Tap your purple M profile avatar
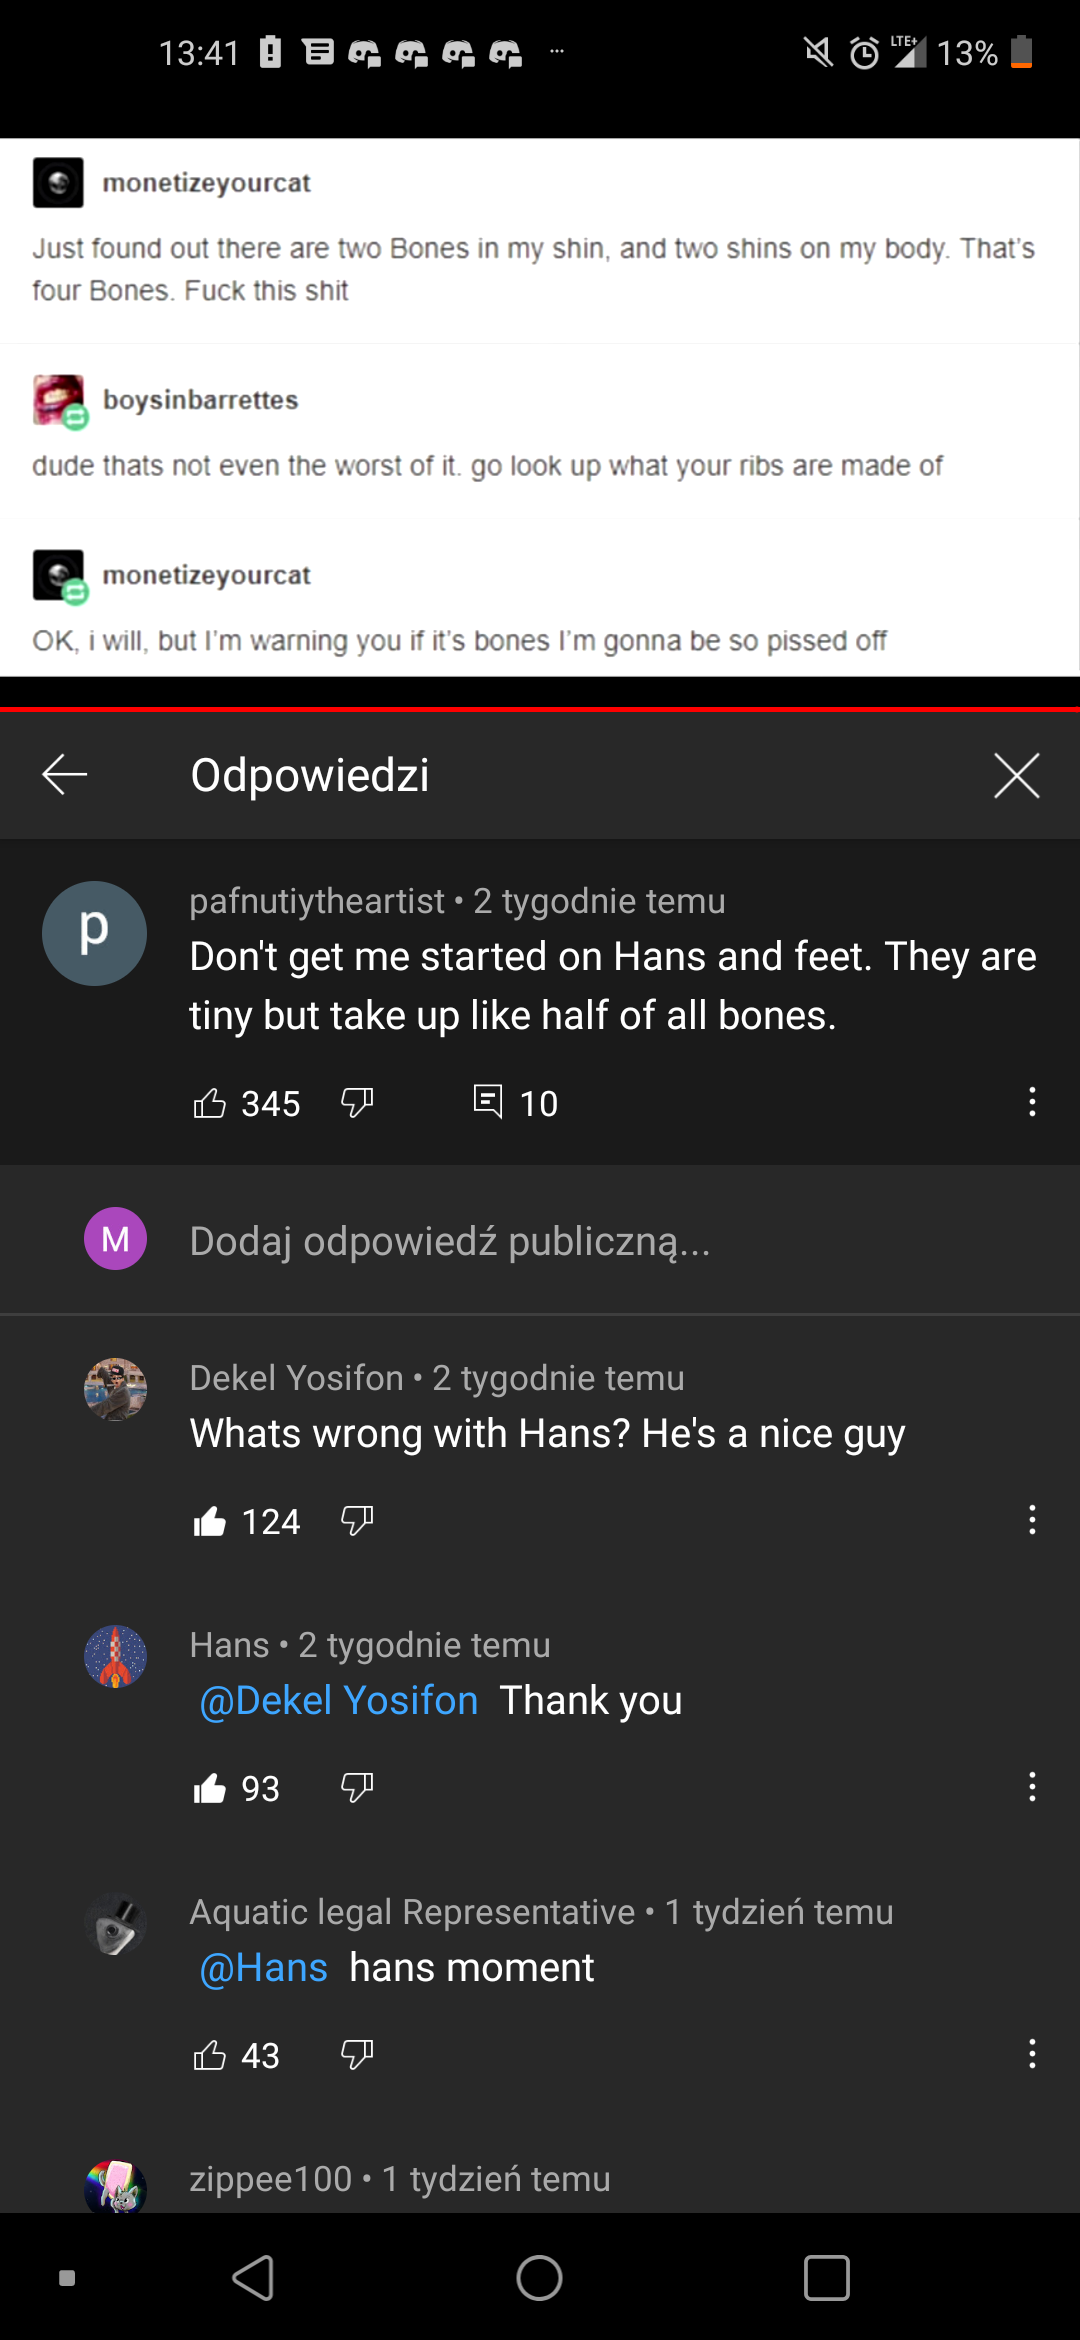Image resolution: width=1080 pixels, height=2340 pixels. pos(115,1239)
